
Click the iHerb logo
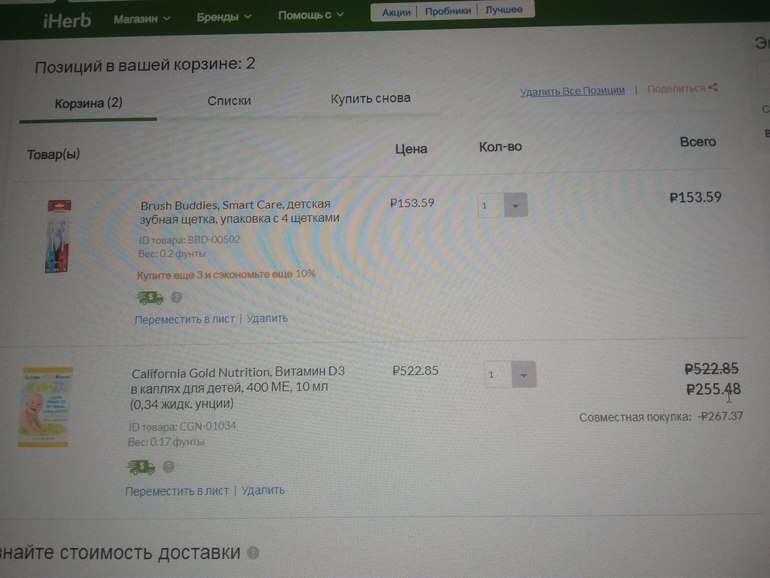coord(67,21)
